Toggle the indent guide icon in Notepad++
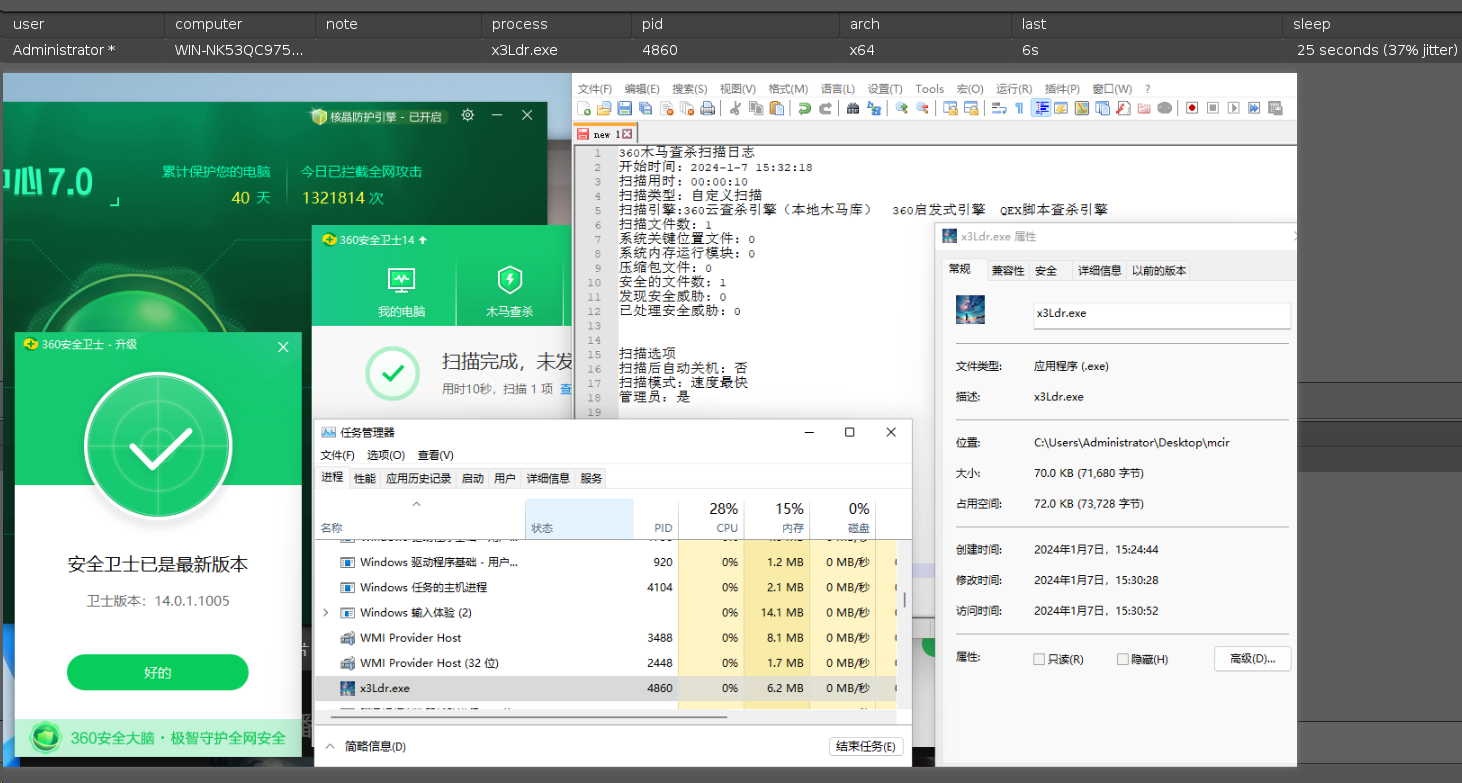 [1041, 108]
